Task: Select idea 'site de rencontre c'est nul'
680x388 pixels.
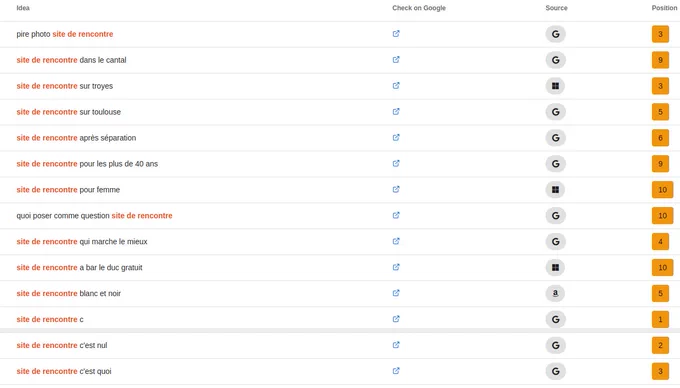Action: 62,346
